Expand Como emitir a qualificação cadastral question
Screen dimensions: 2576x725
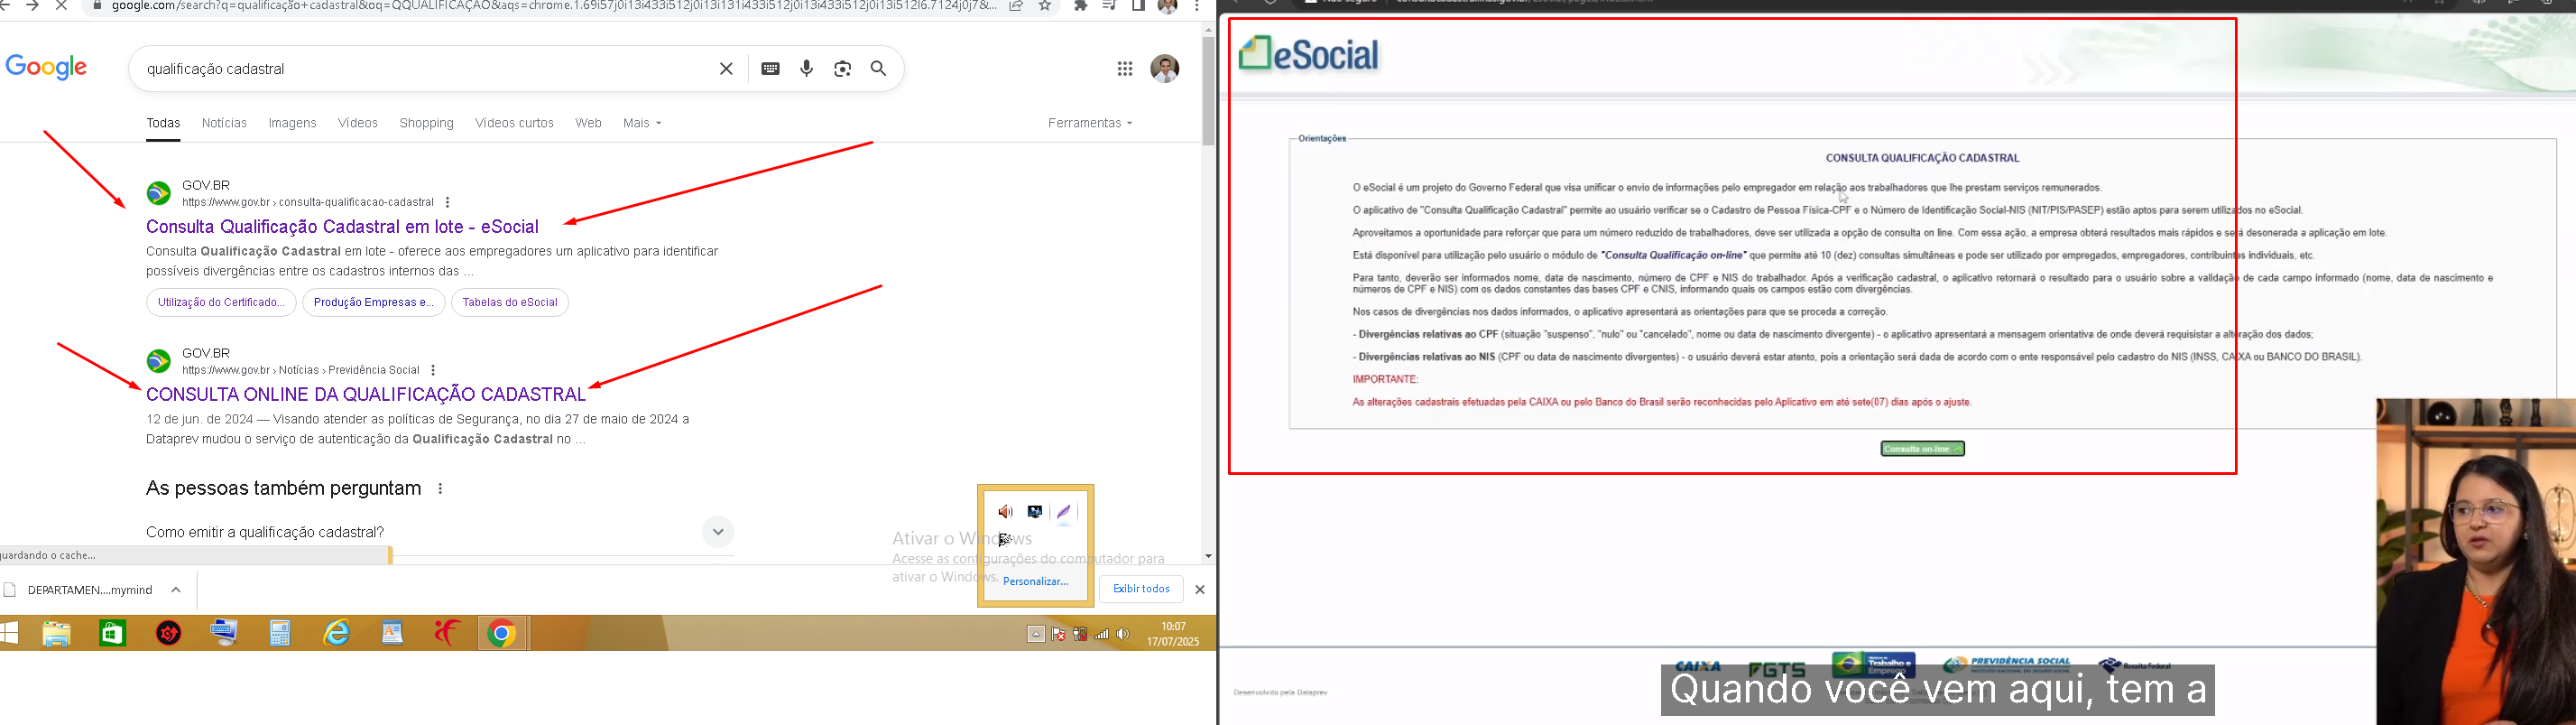pos(718,532)
